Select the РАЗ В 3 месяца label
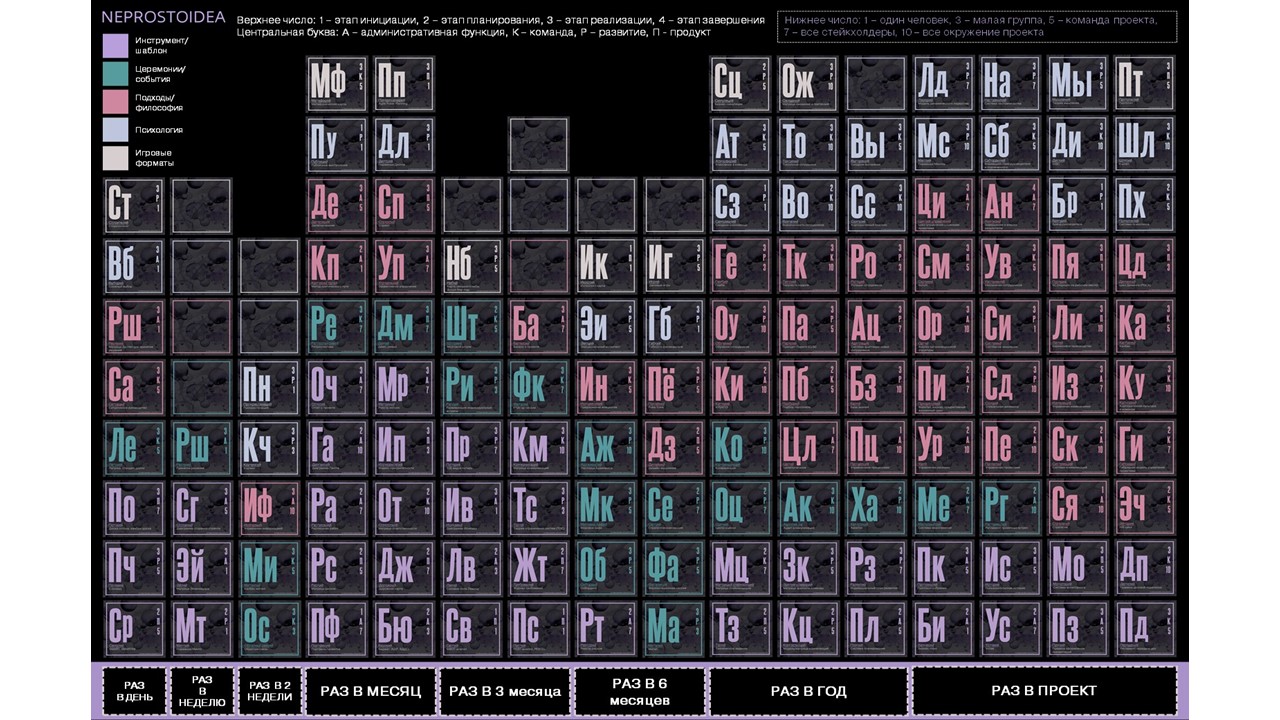 pyautogui.click(x=506, y=691)
